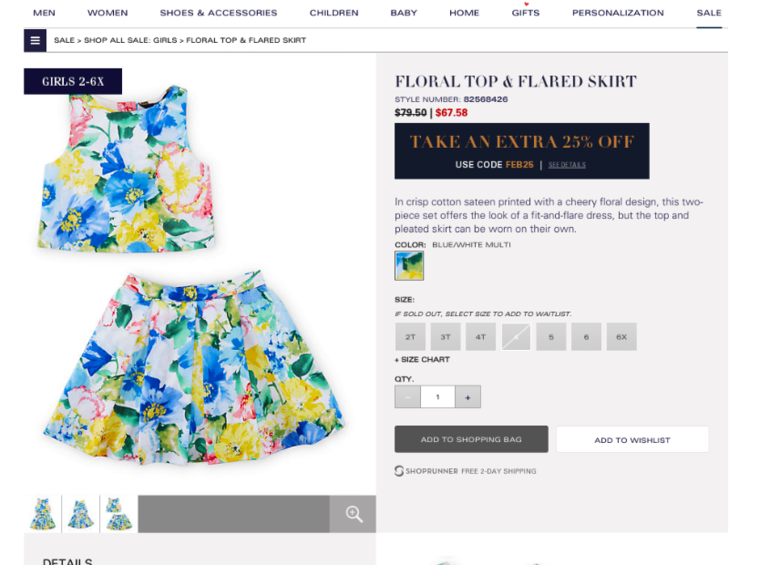This screenshot has width=770, height=565.
Task: Click the ShopRunner logo icon
Action: pyautogui.click(x=399, y=471)
